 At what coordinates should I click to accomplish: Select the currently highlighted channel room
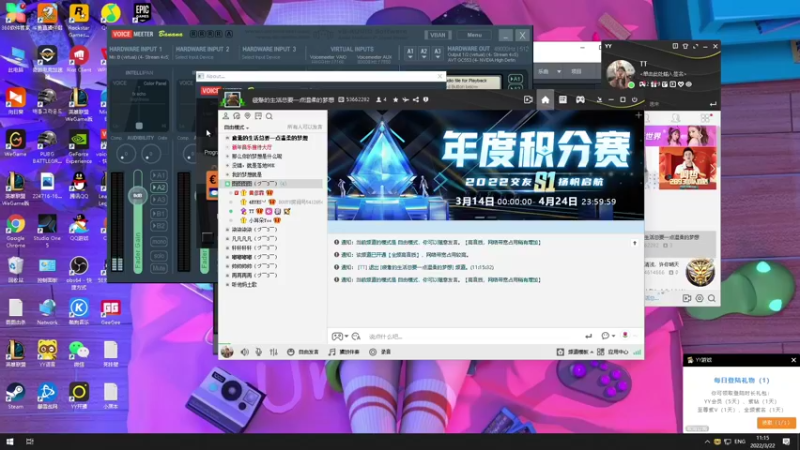tap(272, 184)
